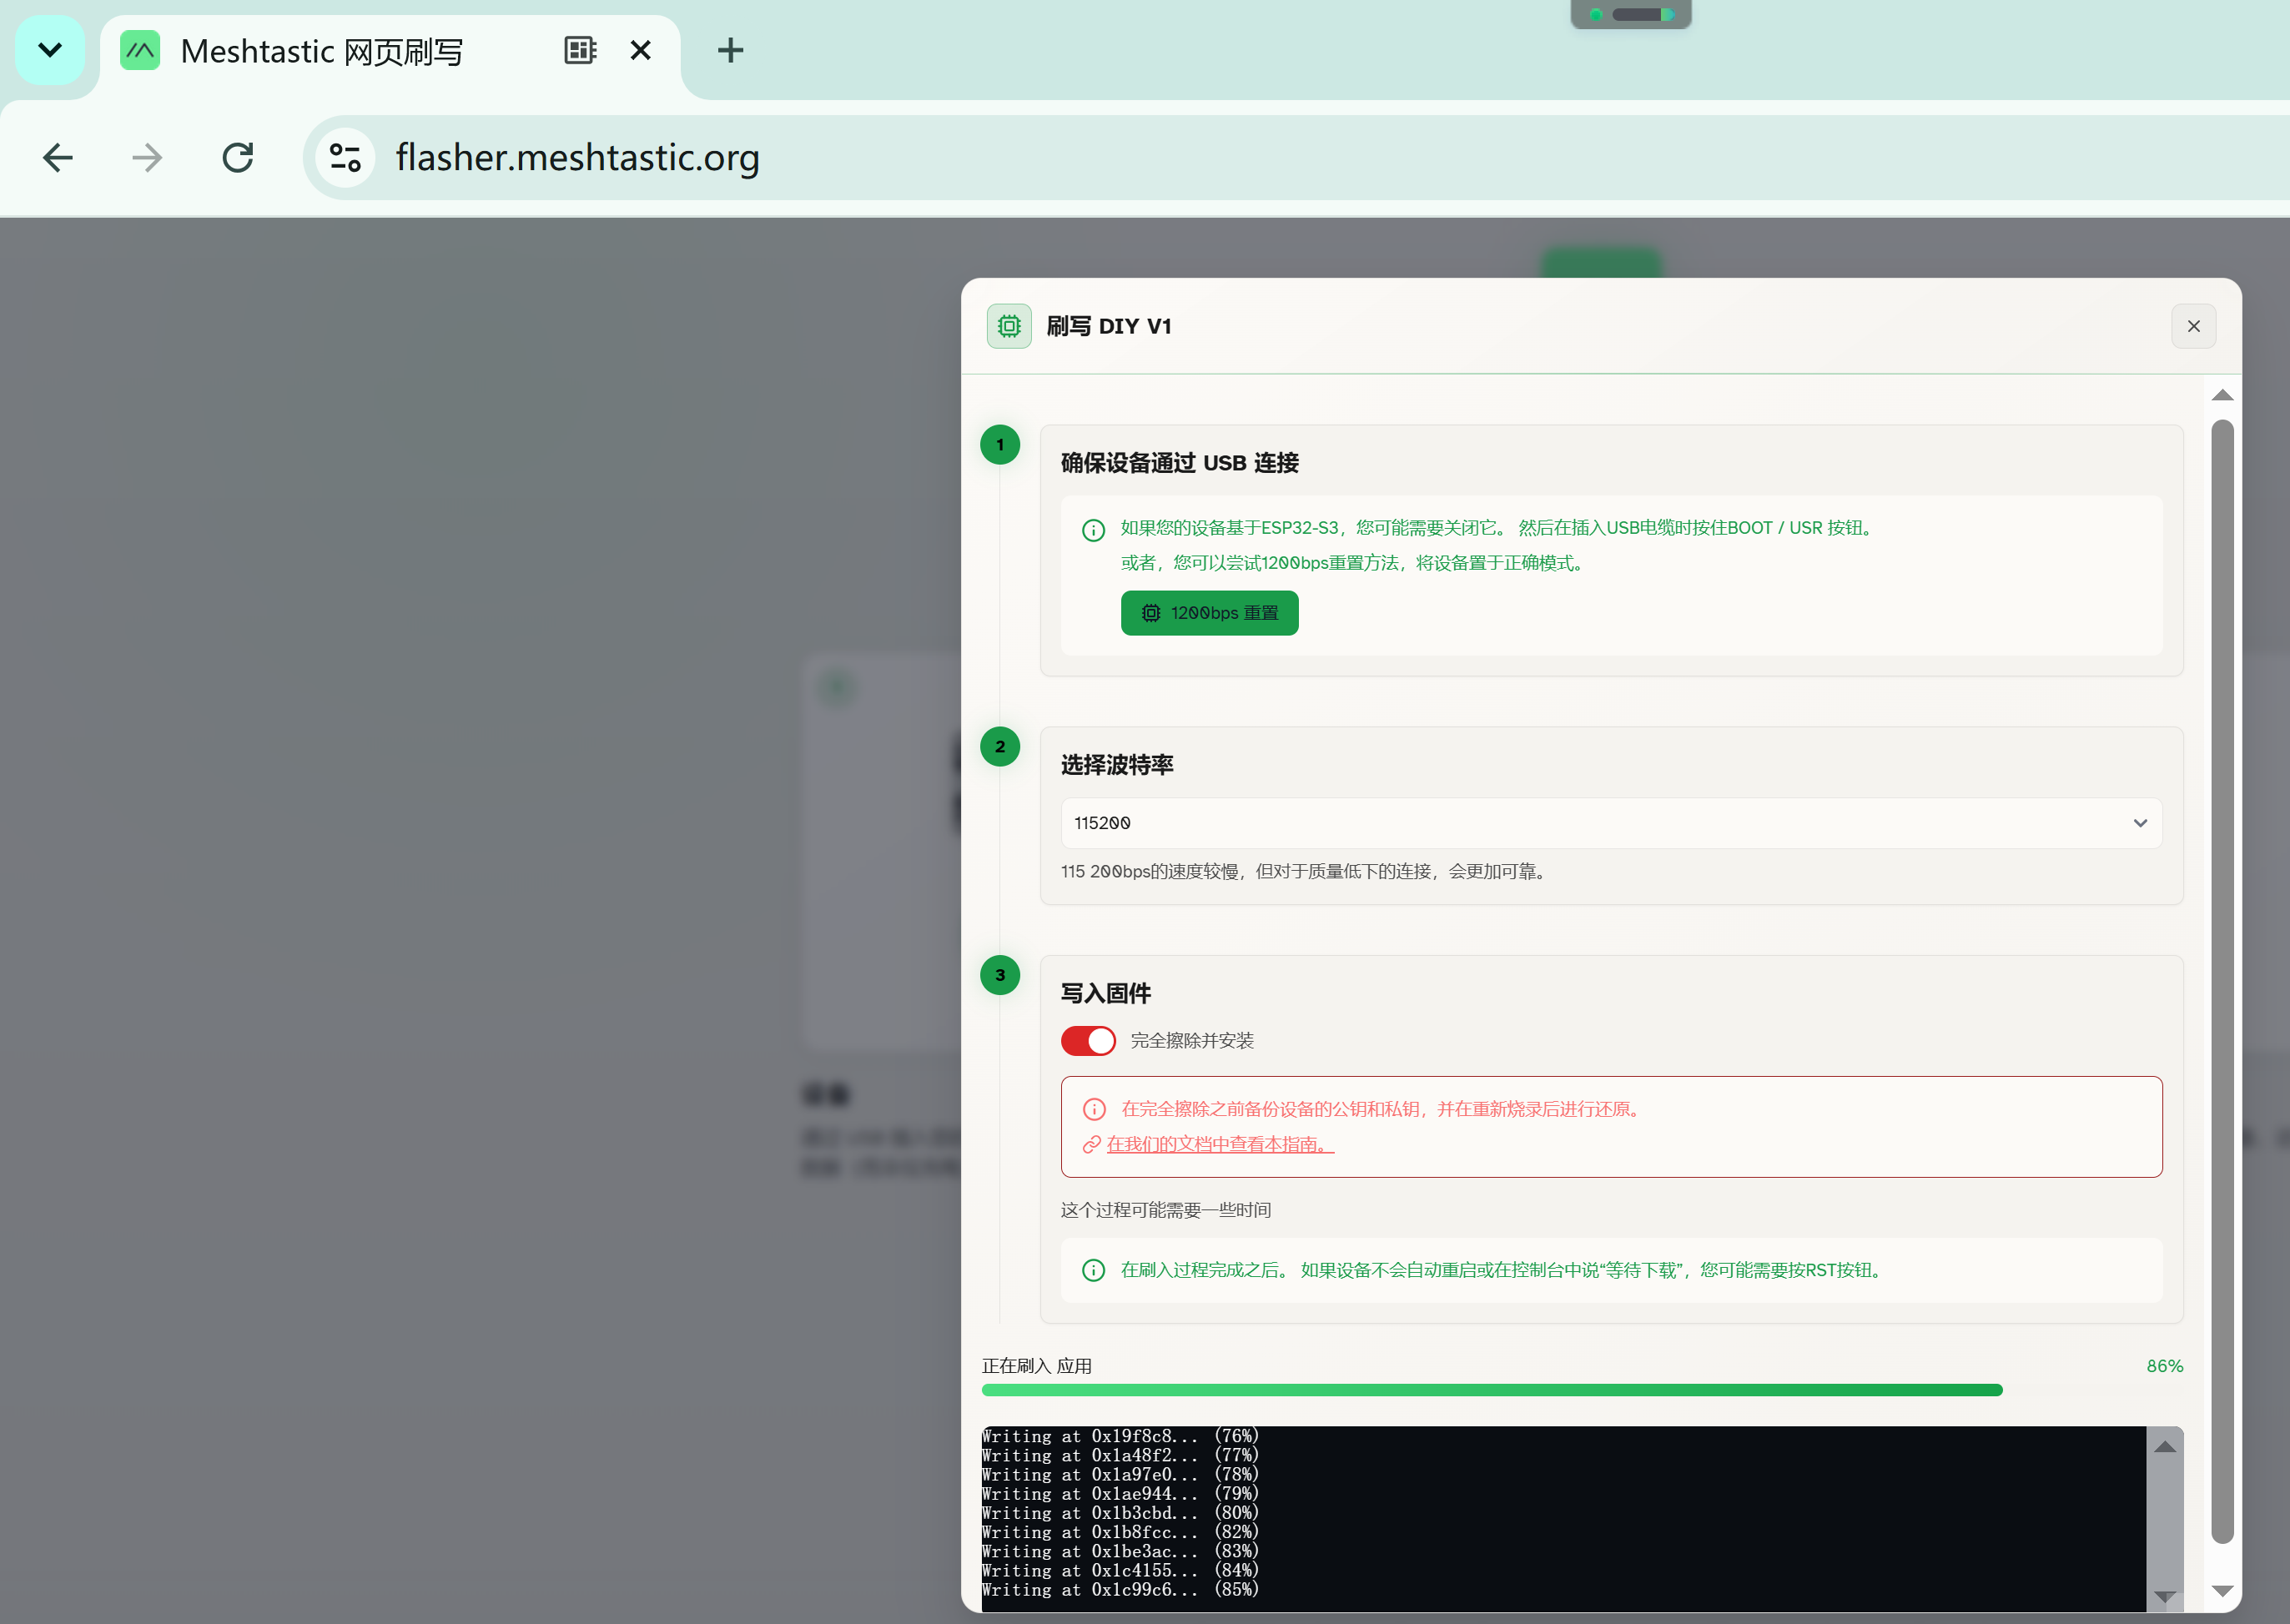The height and width of the screenshot is (1624, 2290).
Task: Toggle off 完全擦除并安装 switch
Action: pos(1088,1041)
